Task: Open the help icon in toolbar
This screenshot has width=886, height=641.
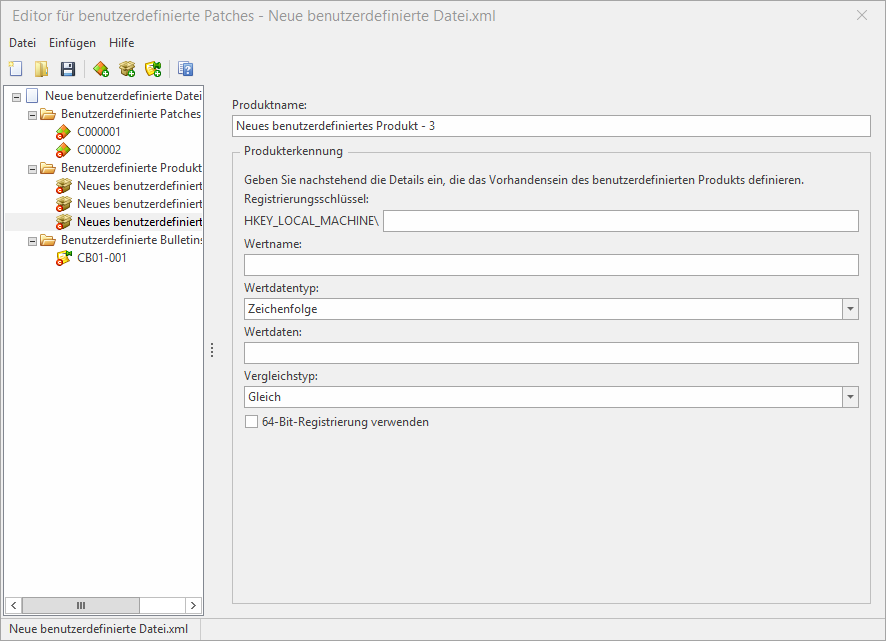Action: pos(185,69)
